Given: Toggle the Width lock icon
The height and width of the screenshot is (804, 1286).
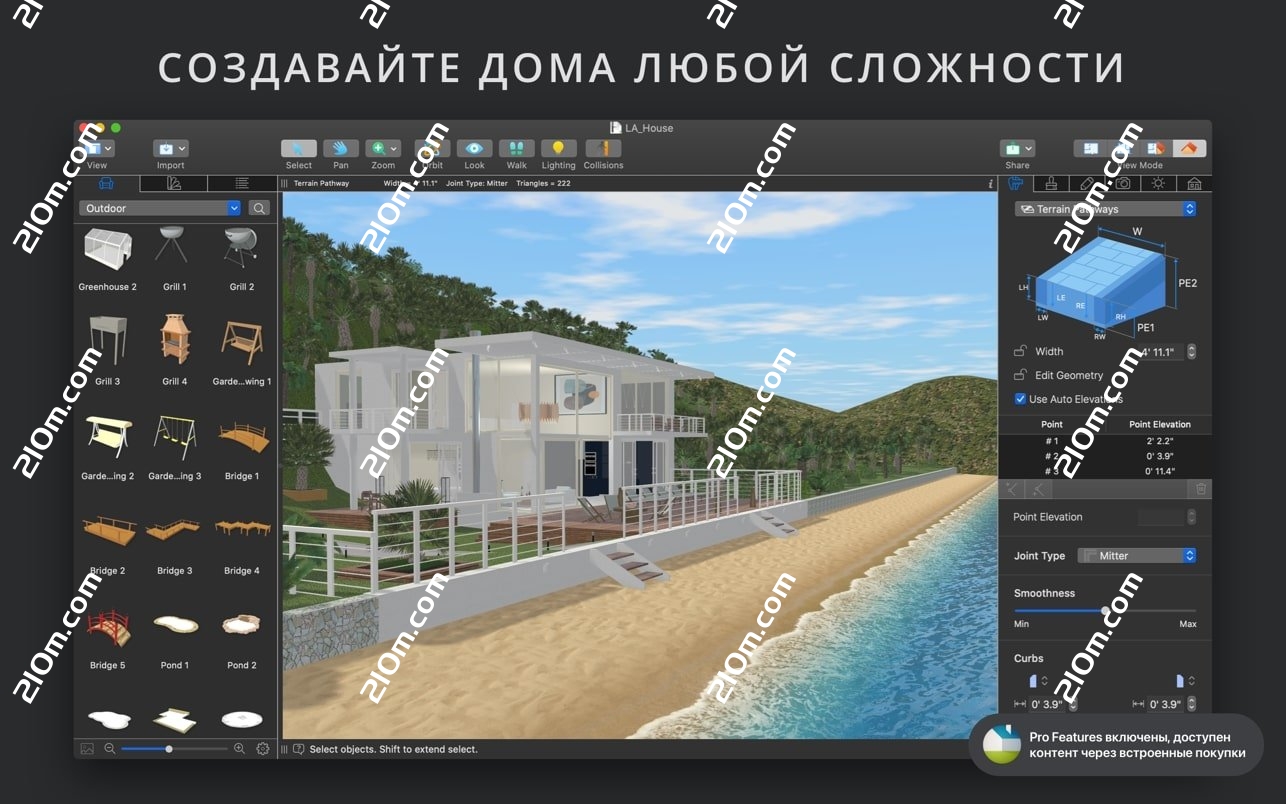Looking at the screenshot, I should (1020, 351).
